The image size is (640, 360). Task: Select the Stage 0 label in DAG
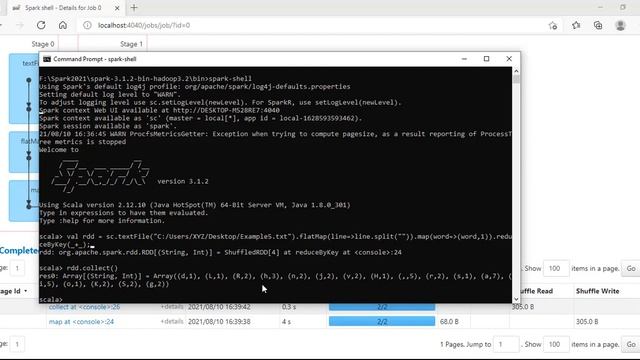click(43, 44)
